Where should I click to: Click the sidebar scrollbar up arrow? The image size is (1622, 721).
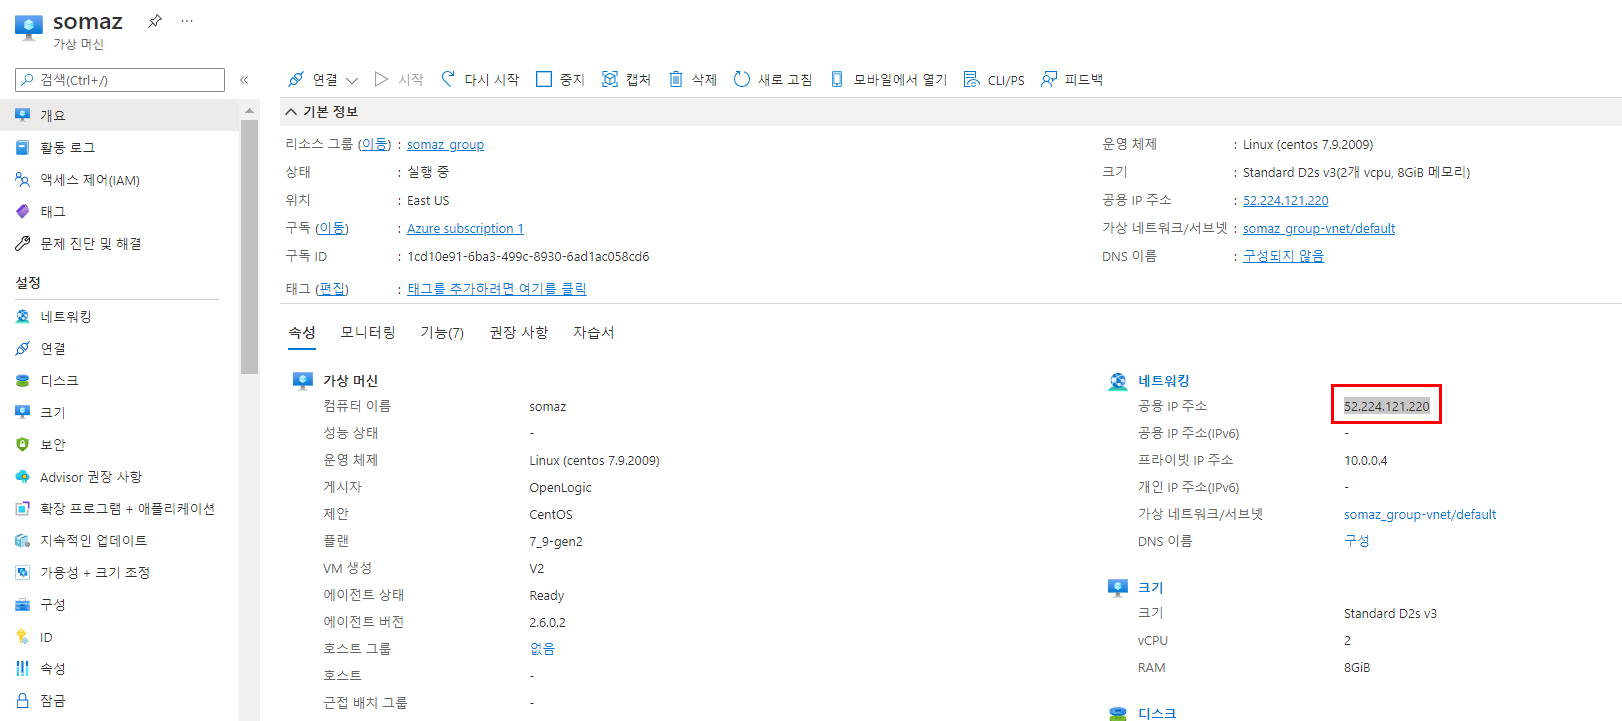point(249,110)
